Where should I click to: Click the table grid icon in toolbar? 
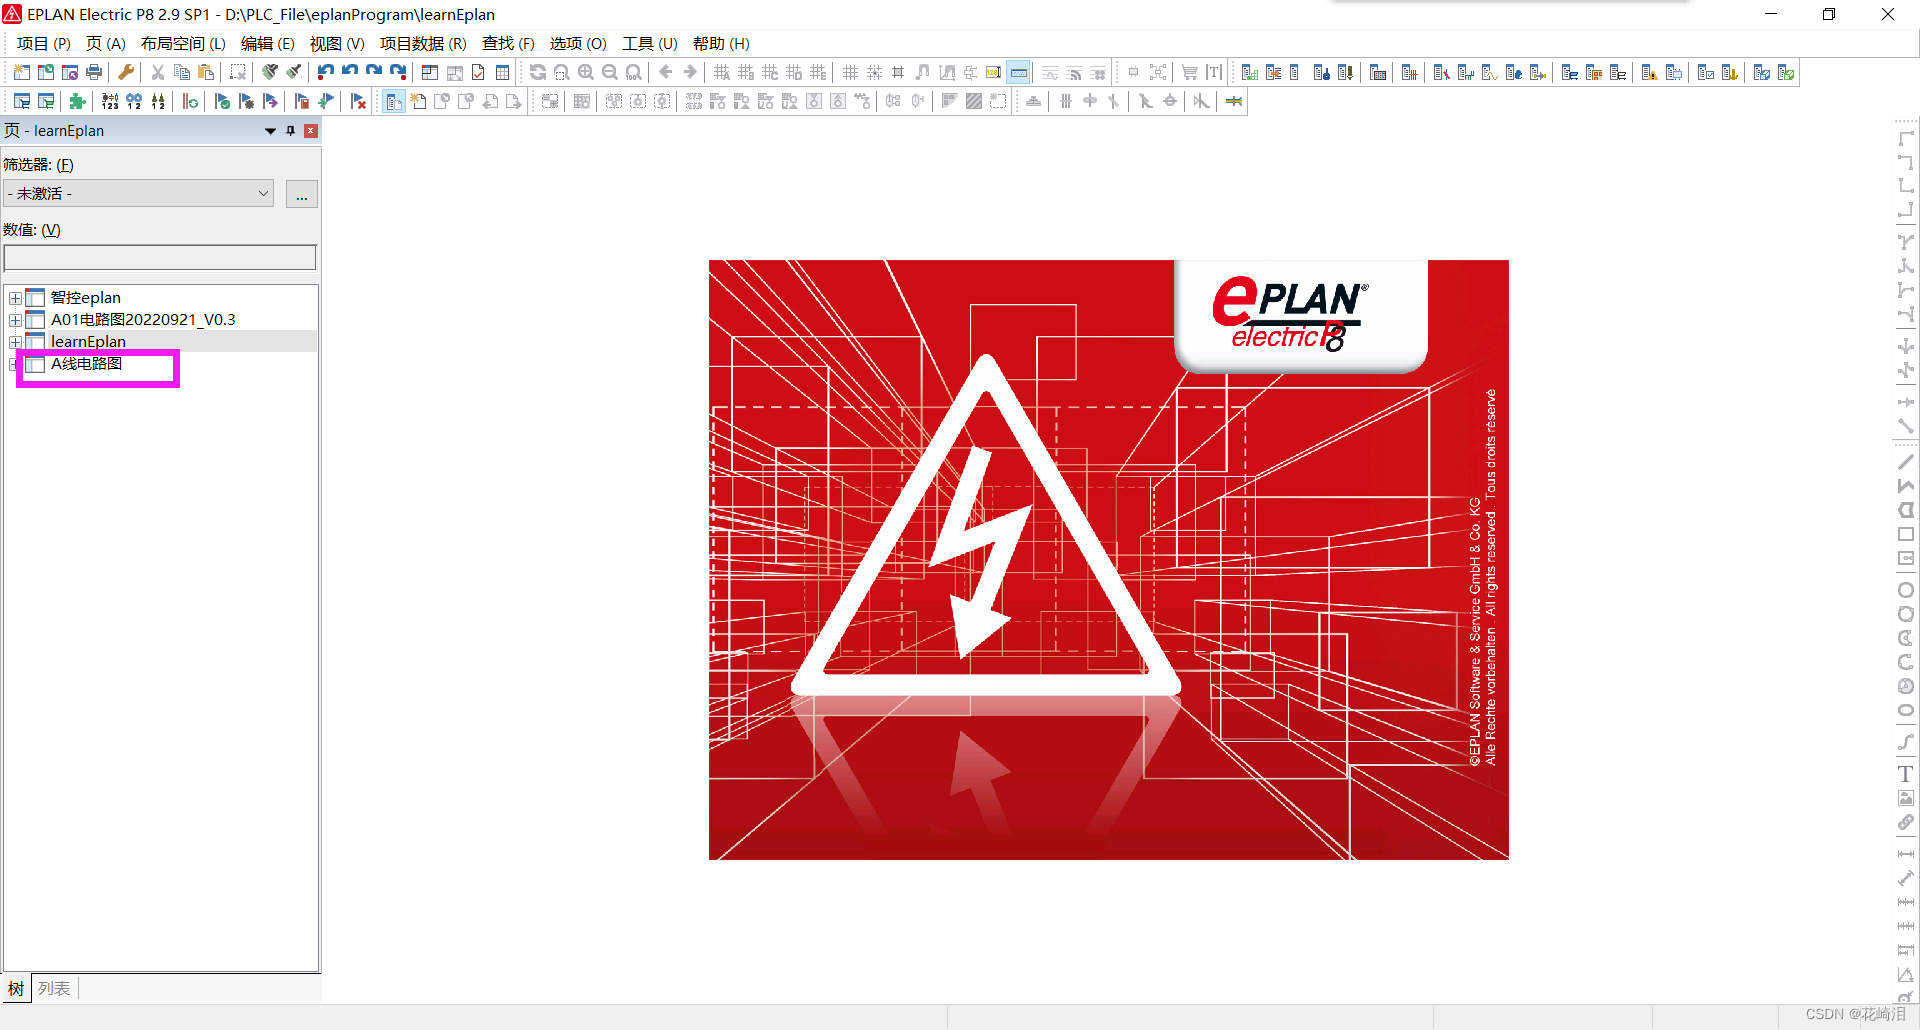pos(502,72)
